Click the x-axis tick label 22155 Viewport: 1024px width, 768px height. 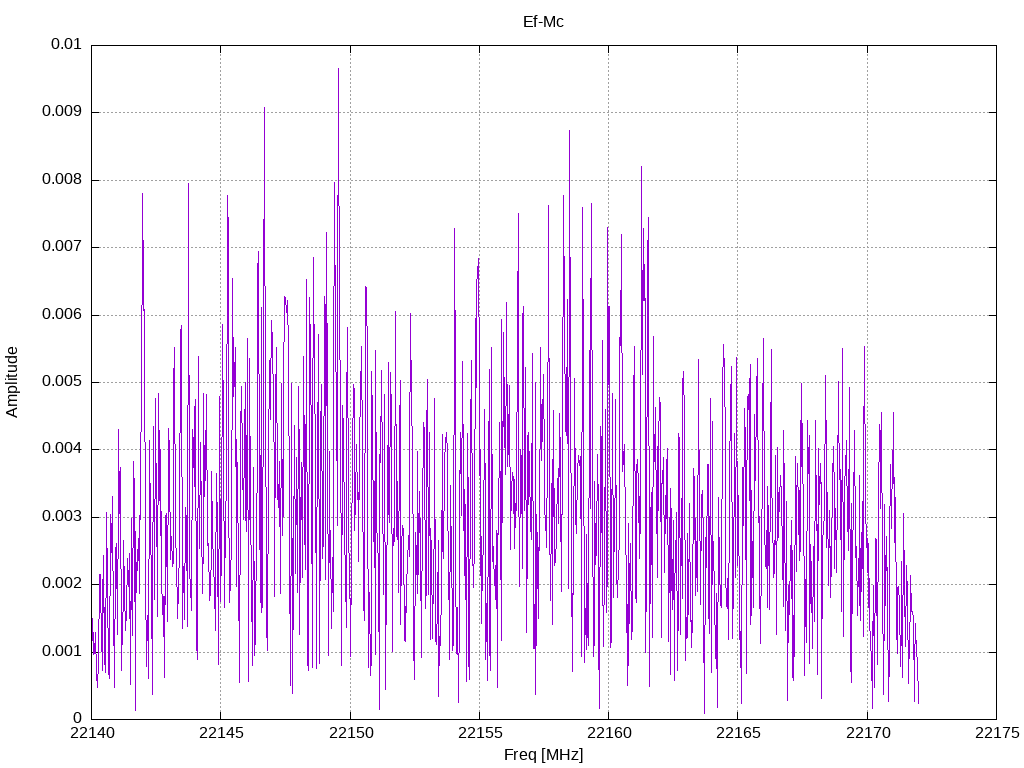(479, 733)
